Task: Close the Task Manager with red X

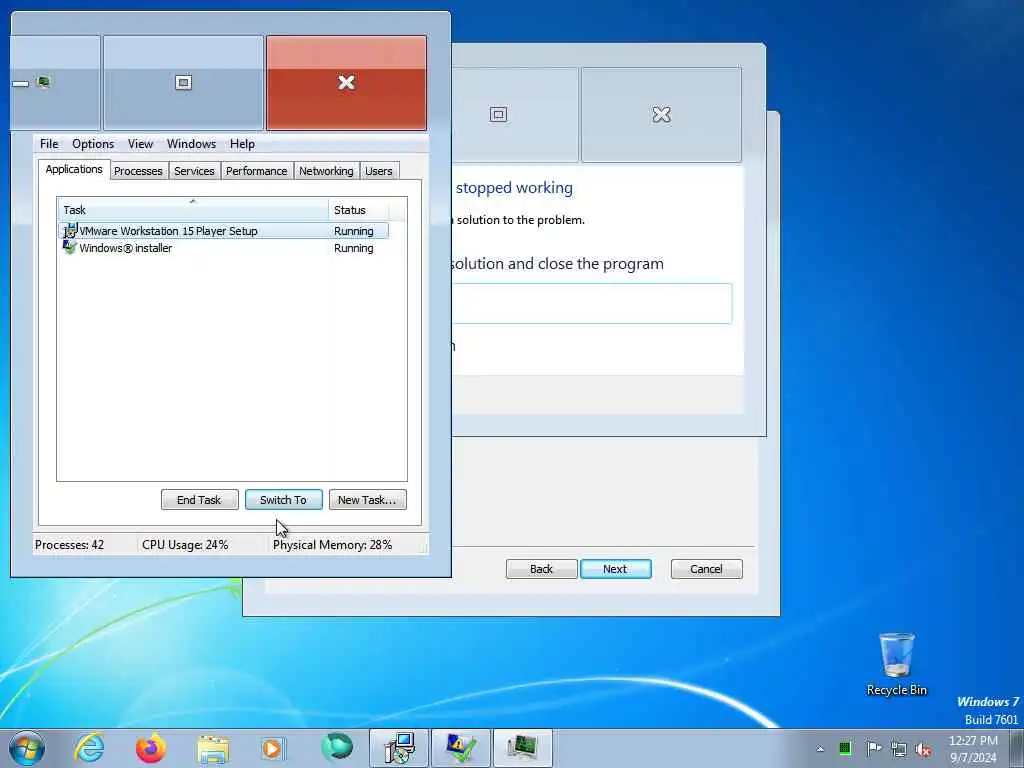Action: click(346, 82)
